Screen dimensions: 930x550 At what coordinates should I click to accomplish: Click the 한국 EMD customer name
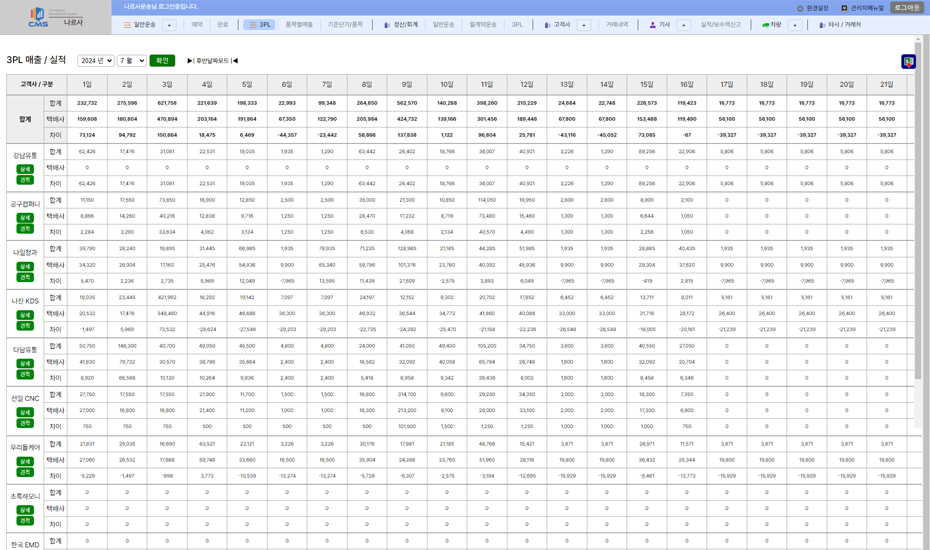coord(25,545)
